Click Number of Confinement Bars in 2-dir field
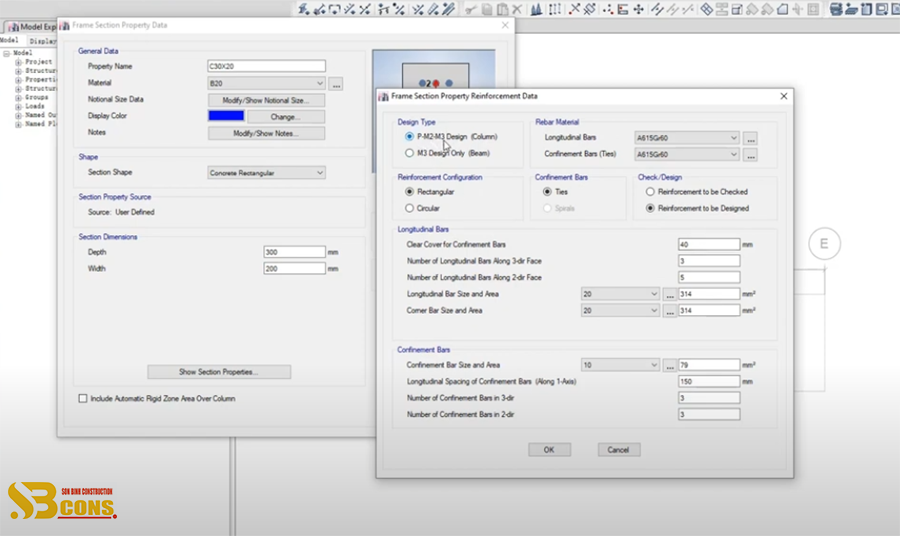Screen dimensions: 900x536 click(709, 414)
